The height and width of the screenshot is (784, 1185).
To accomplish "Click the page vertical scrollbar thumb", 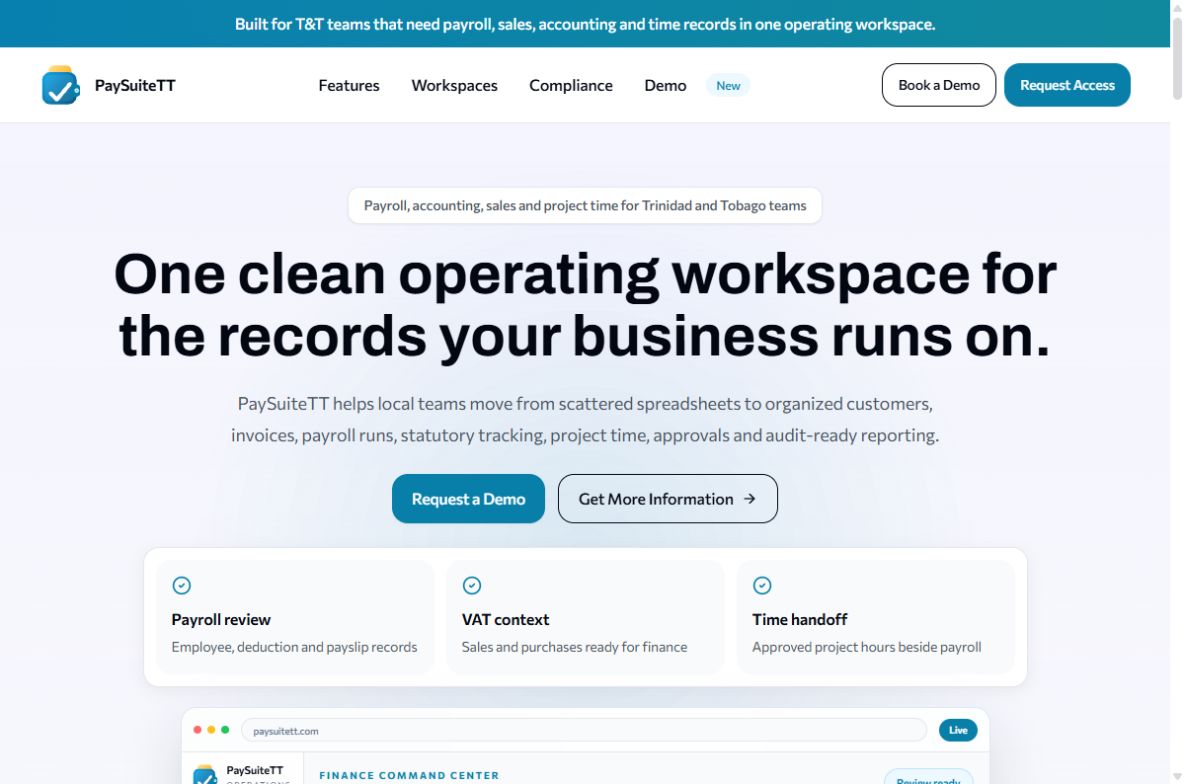I will tap(1177, 59).
